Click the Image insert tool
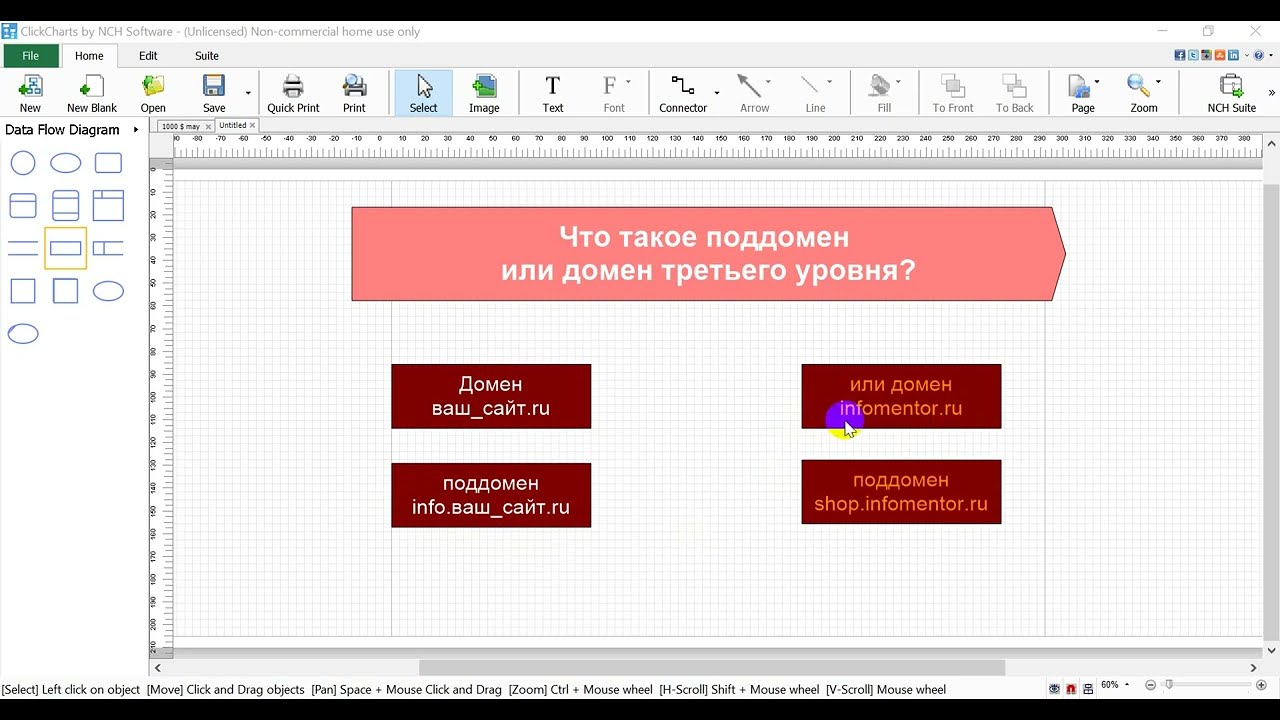 [484, 87]
